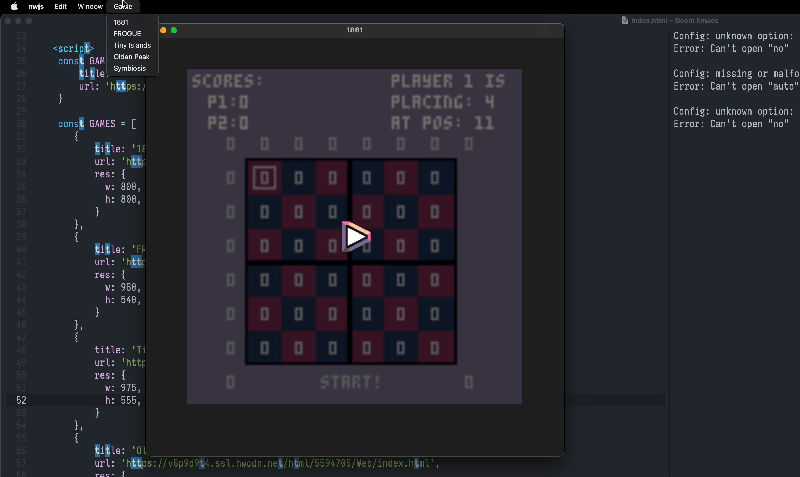Screen dimensions: 800x477
Task: Choose Olden Peak from the Game menu
Action: tap(131, 57)
